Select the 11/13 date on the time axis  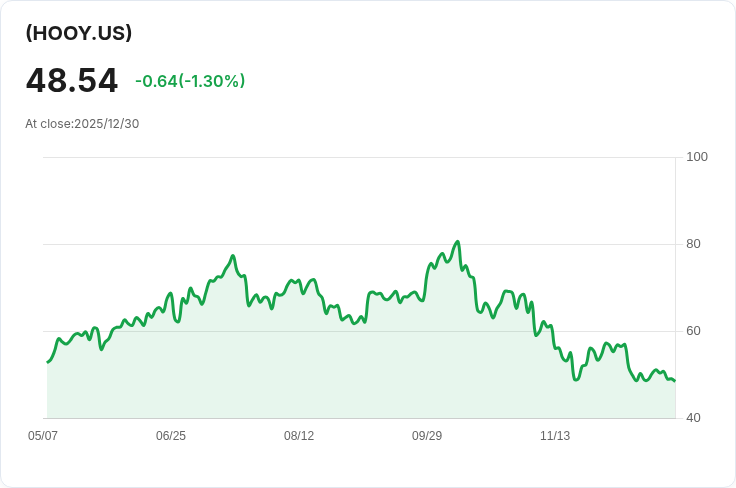(x=555, y=436)
